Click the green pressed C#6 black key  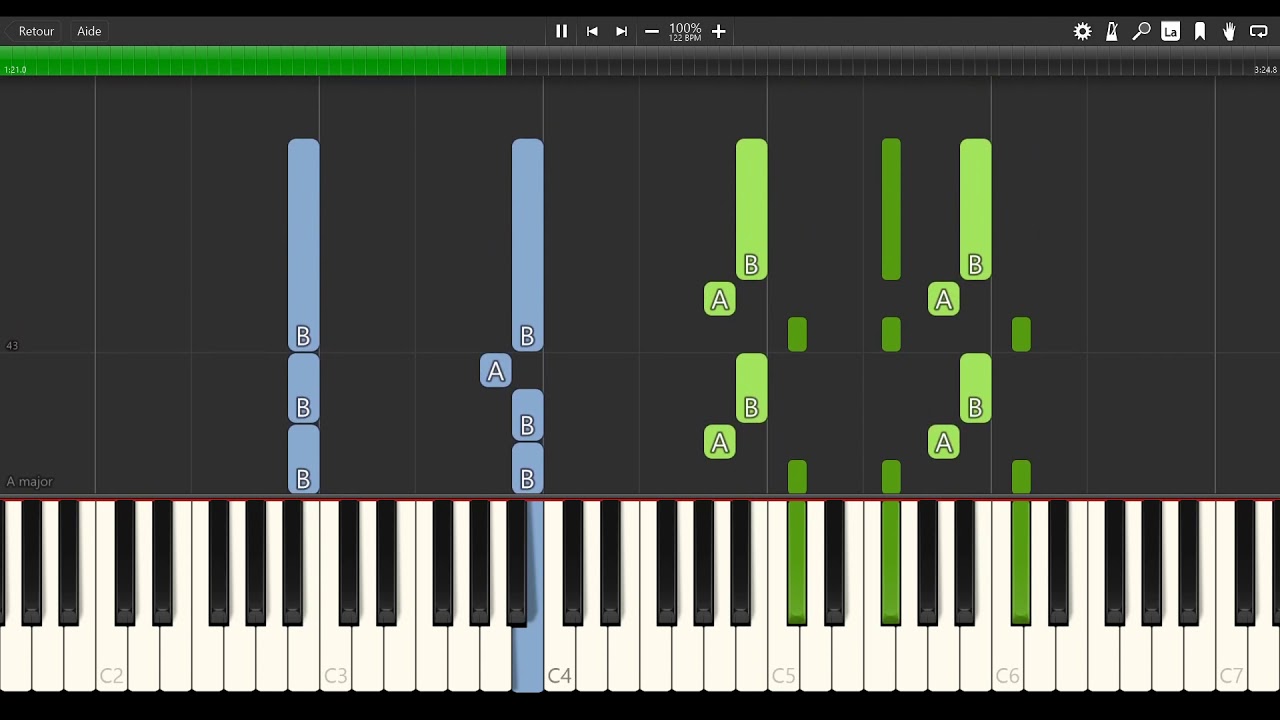[x=1021, y=562]
